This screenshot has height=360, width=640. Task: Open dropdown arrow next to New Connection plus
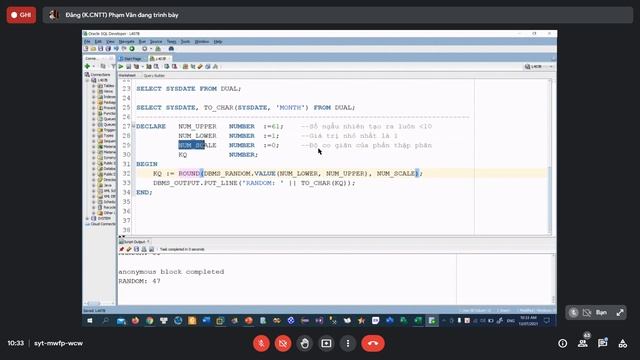click(x=93, y=66)
